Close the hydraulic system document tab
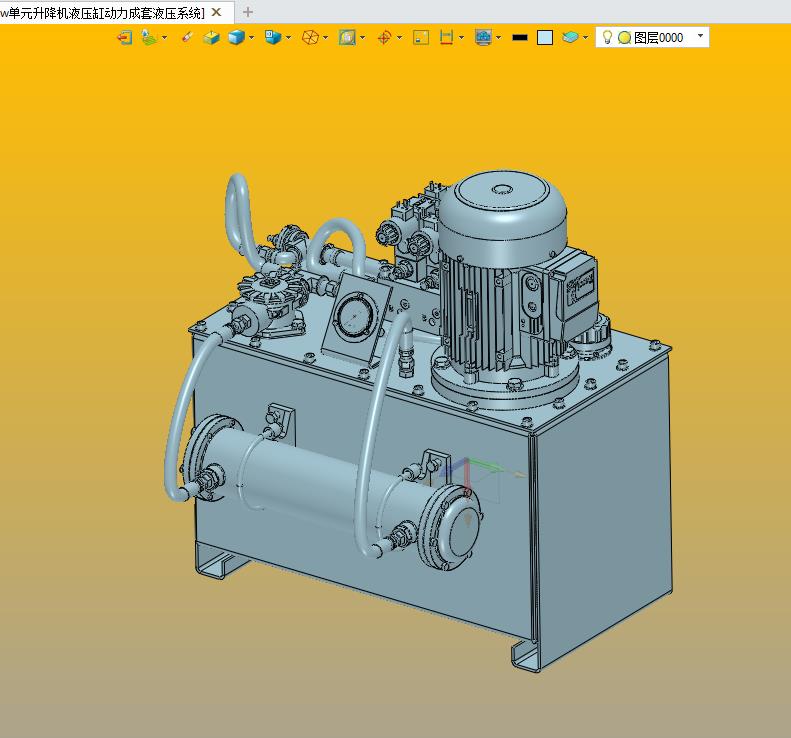 click(x=216, y=12)
